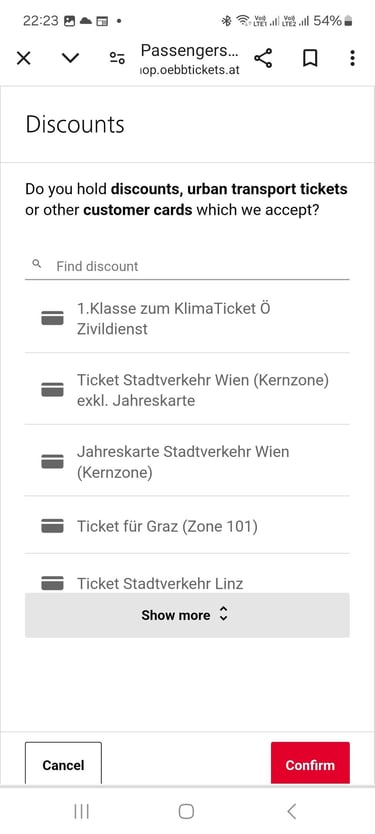Tap the downward chevron to minimize tab

click(x=70, y=58)
